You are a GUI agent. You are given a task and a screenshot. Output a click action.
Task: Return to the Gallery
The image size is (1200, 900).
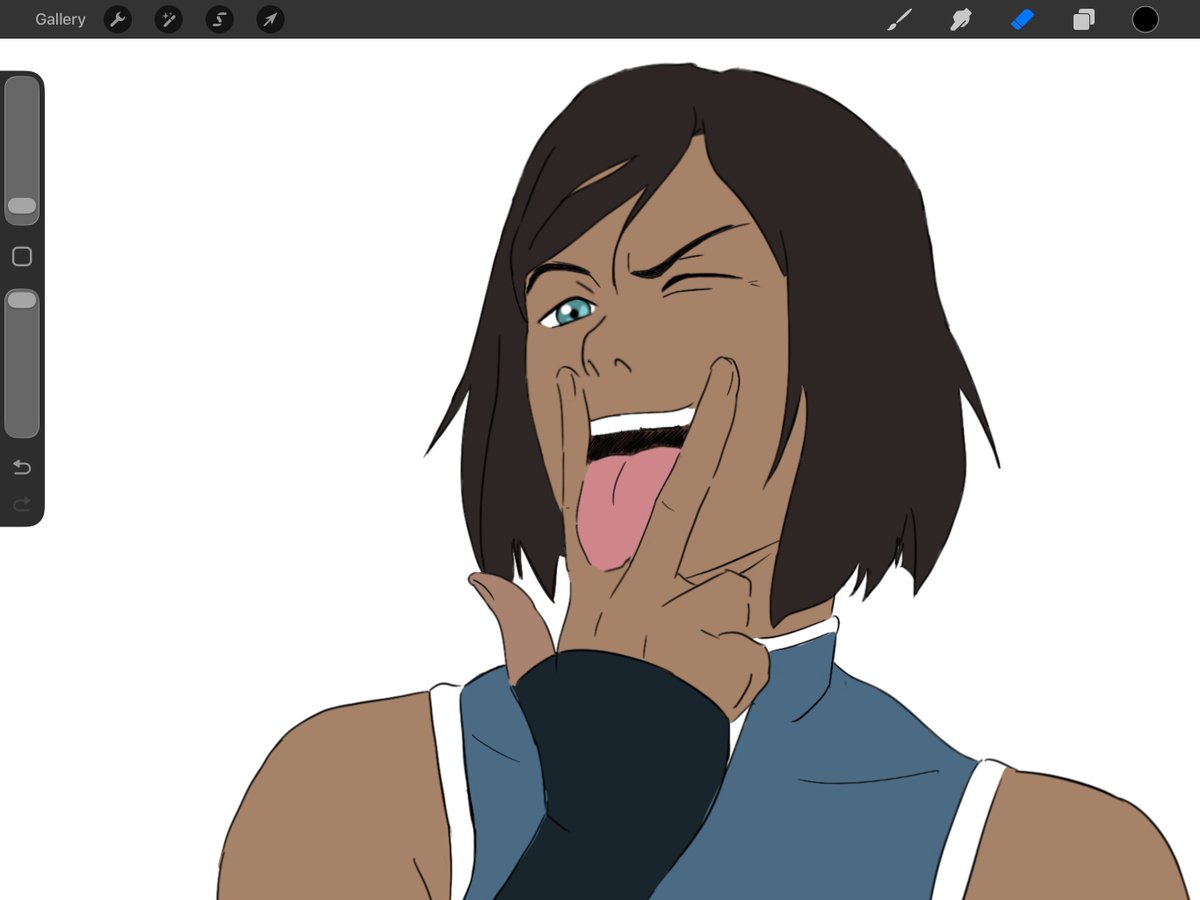tap(60, 19)
